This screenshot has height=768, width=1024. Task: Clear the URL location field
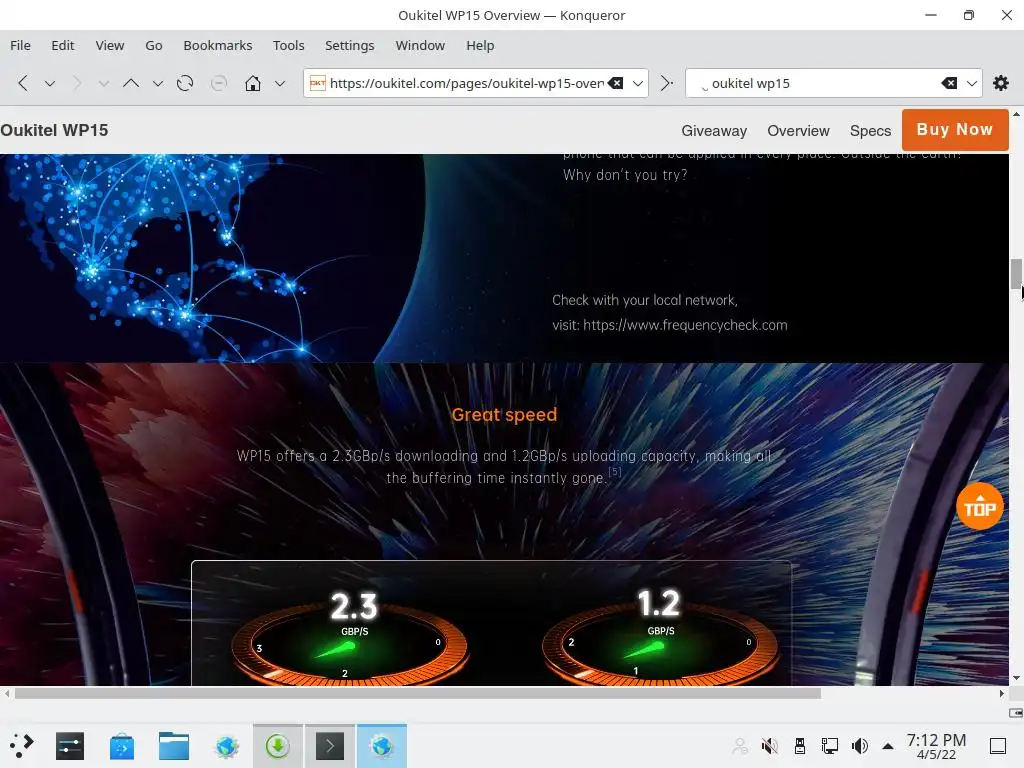click(615, 83)
